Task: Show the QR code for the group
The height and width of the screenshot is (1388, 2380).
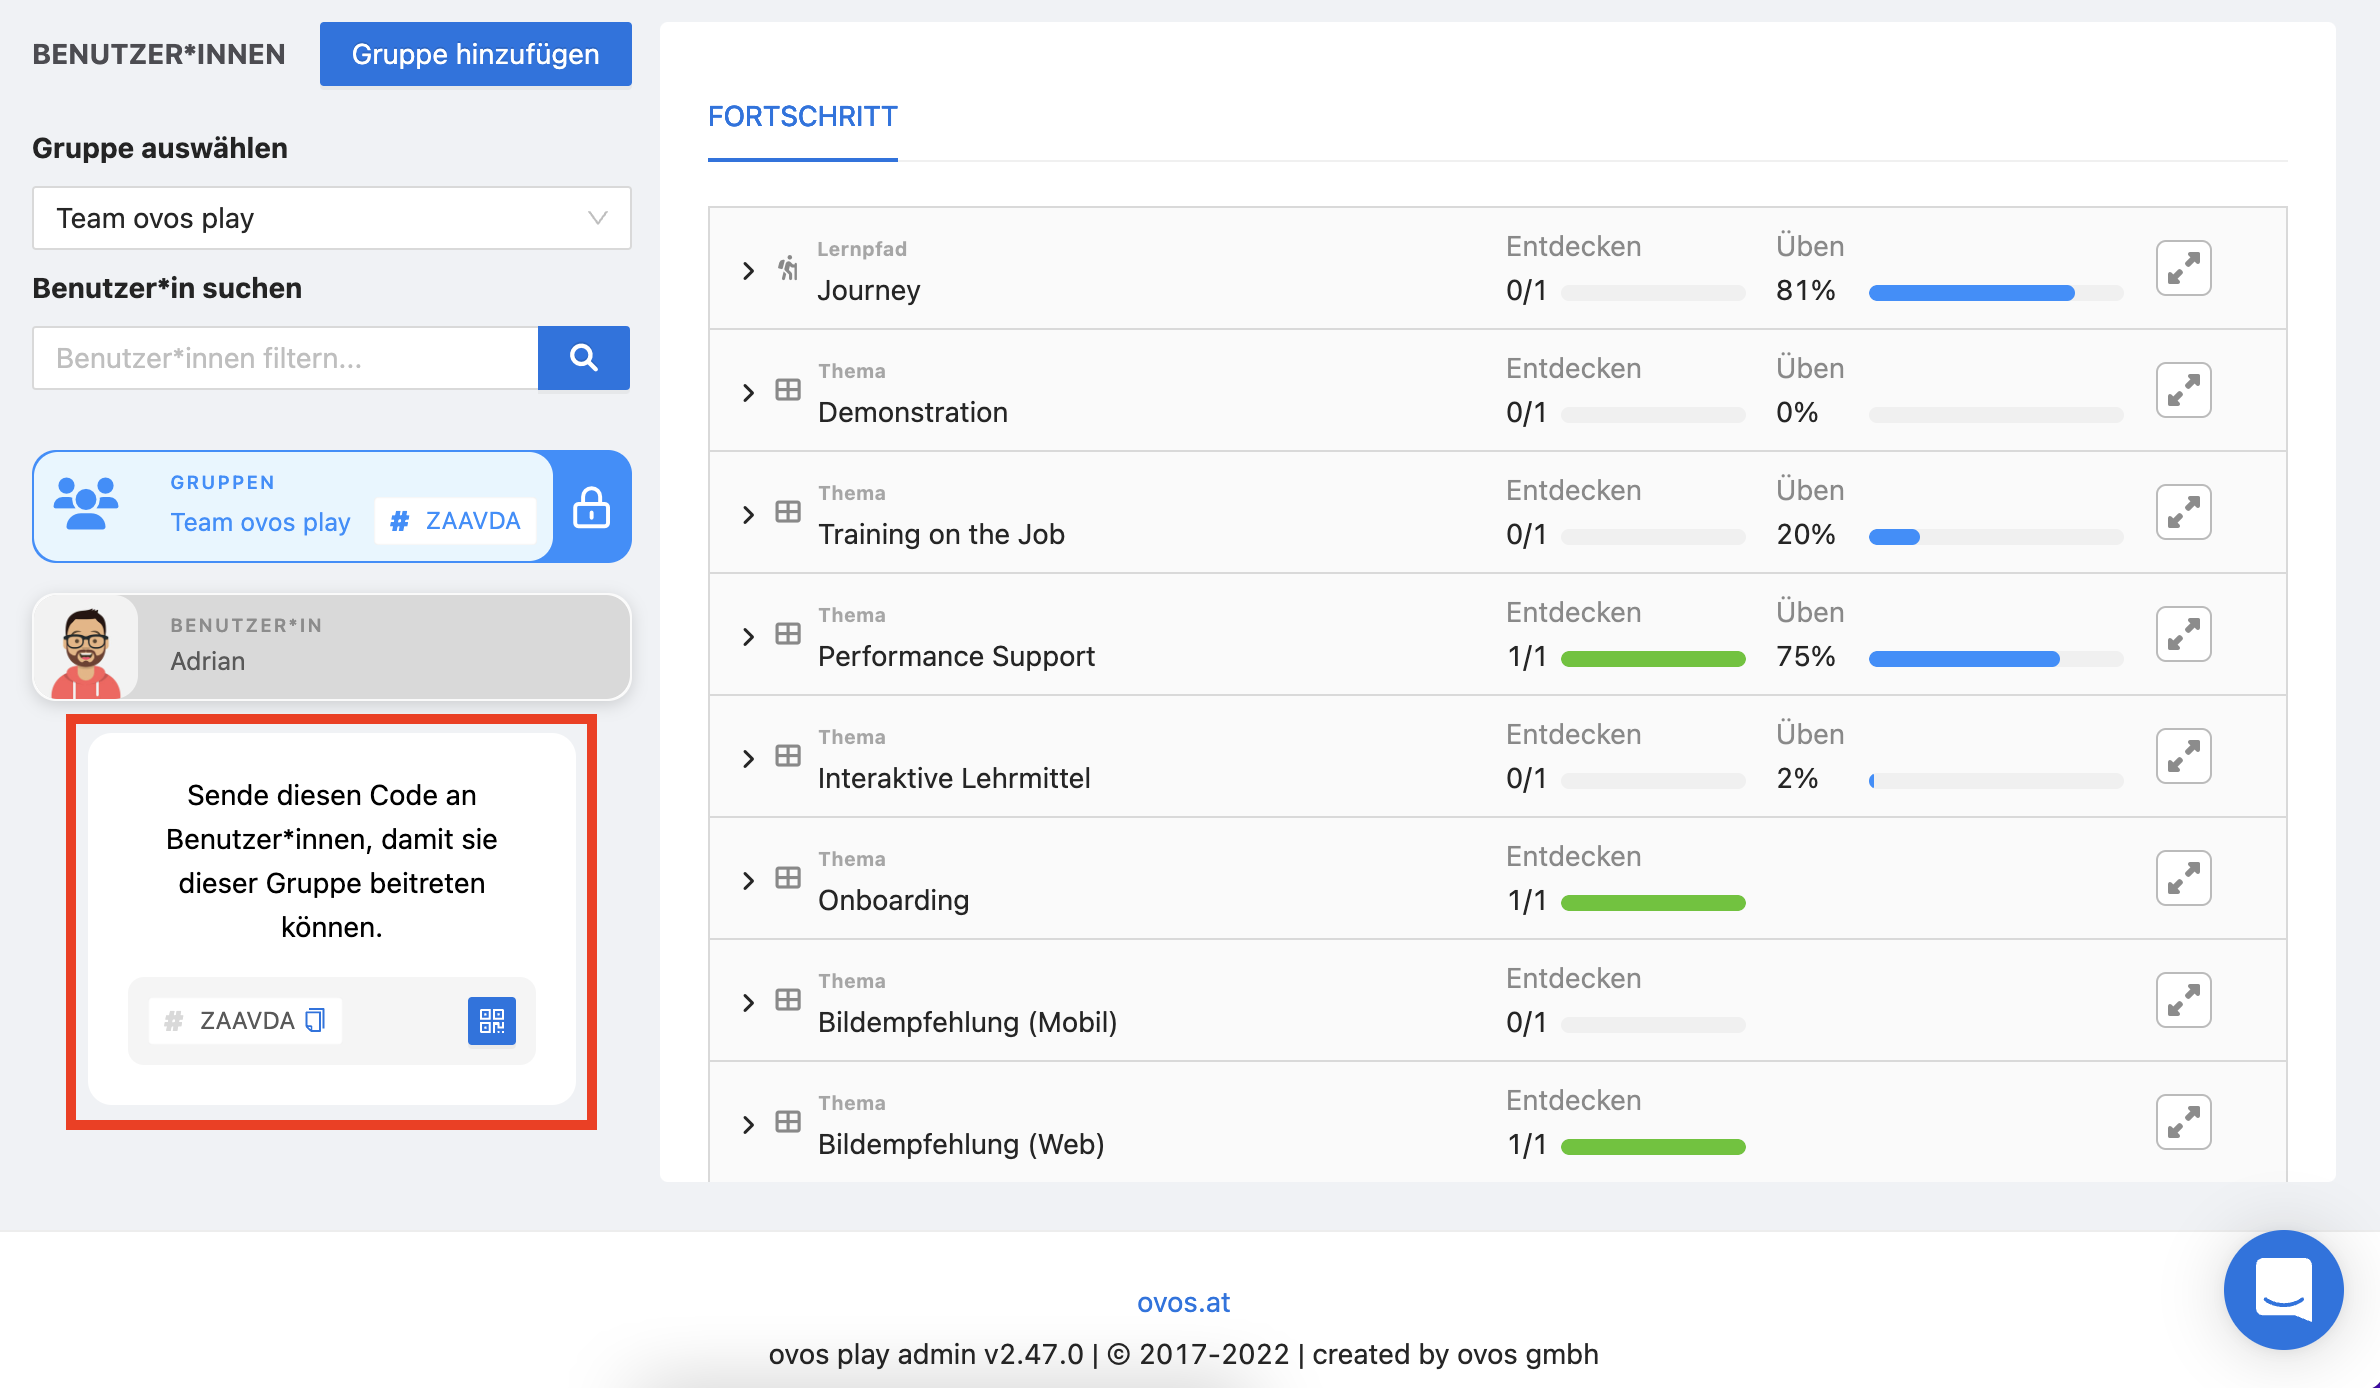Action: (492, 1021)
